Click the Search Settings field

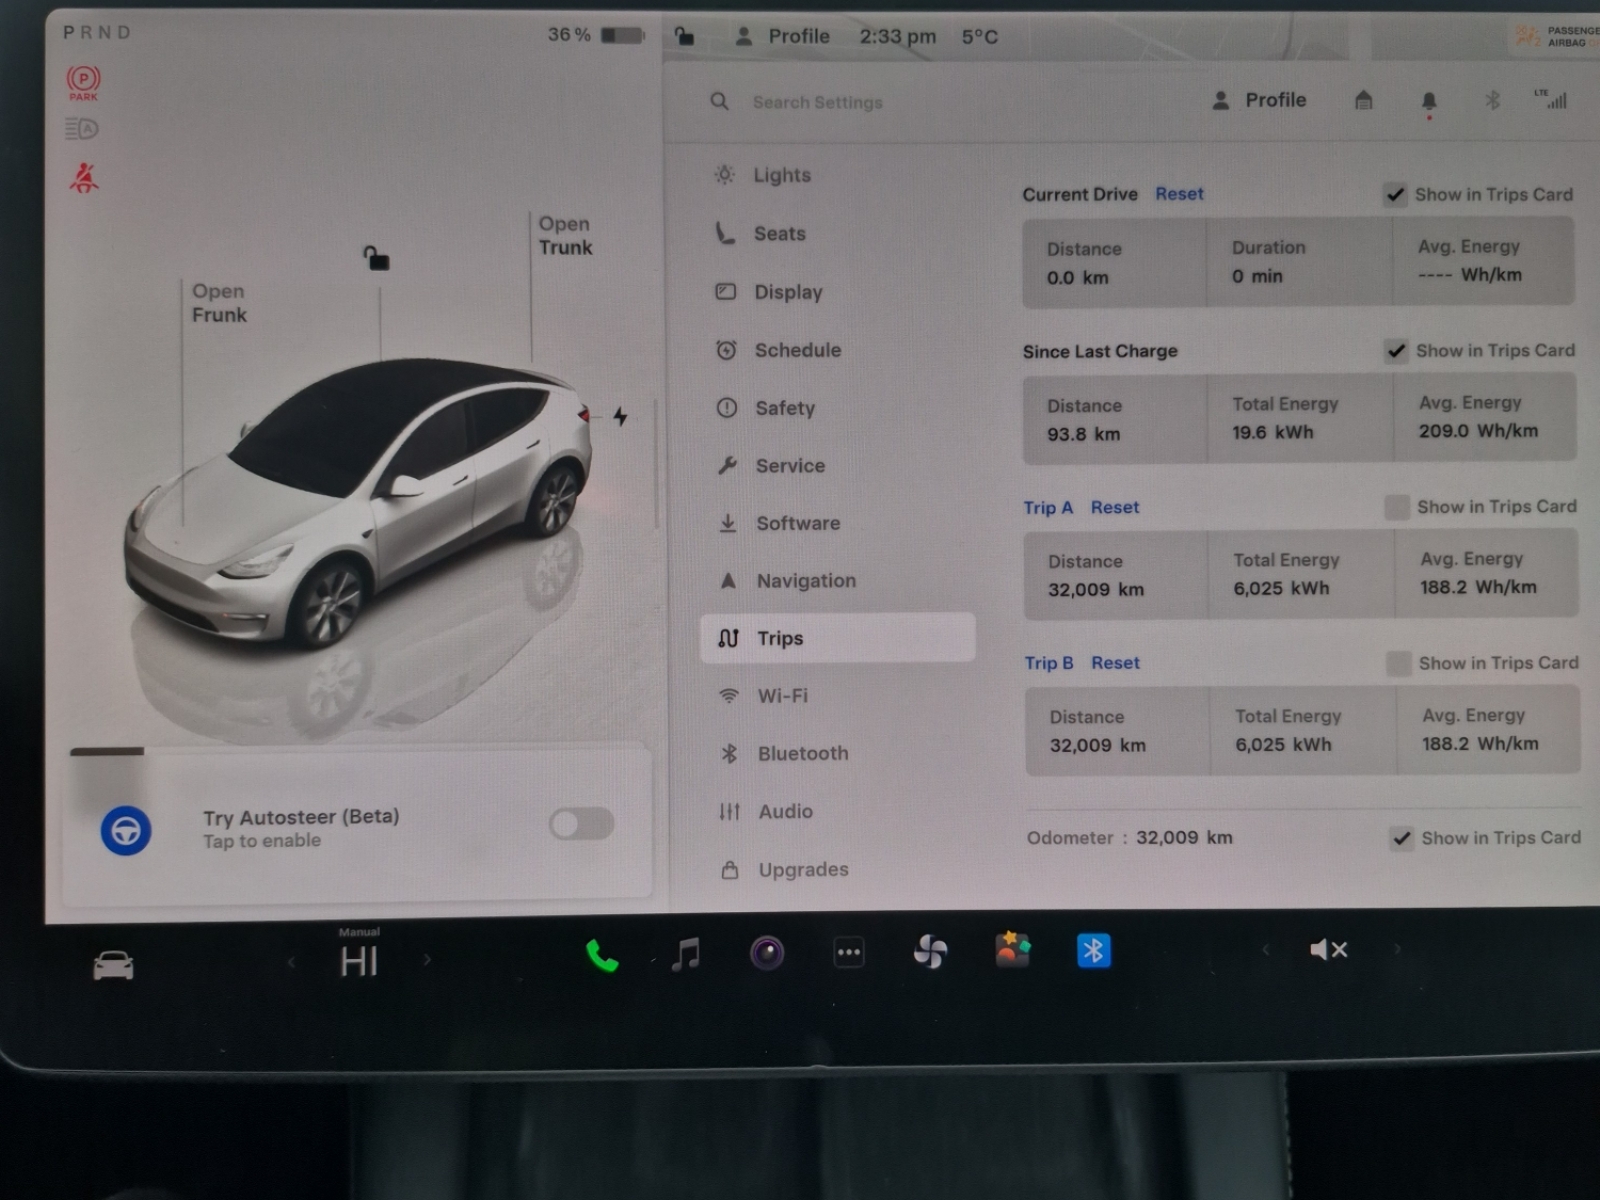(817, 102)
